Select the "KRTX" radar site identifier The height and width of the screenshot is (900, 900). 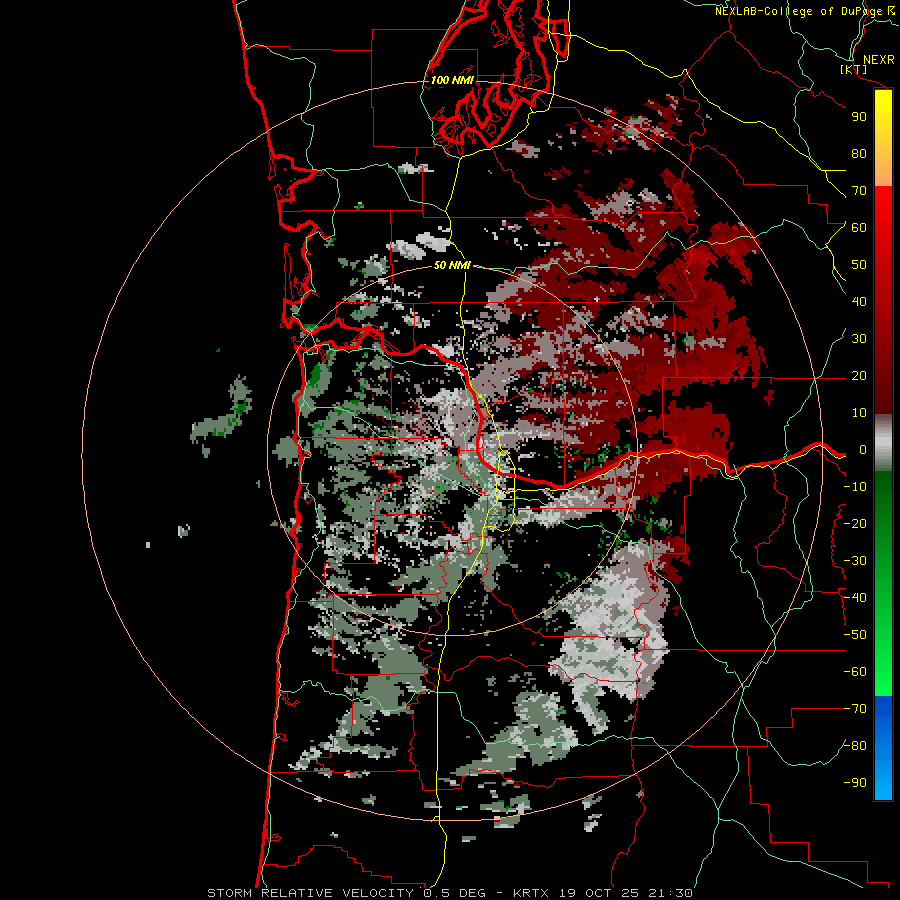tap(531, 893)
